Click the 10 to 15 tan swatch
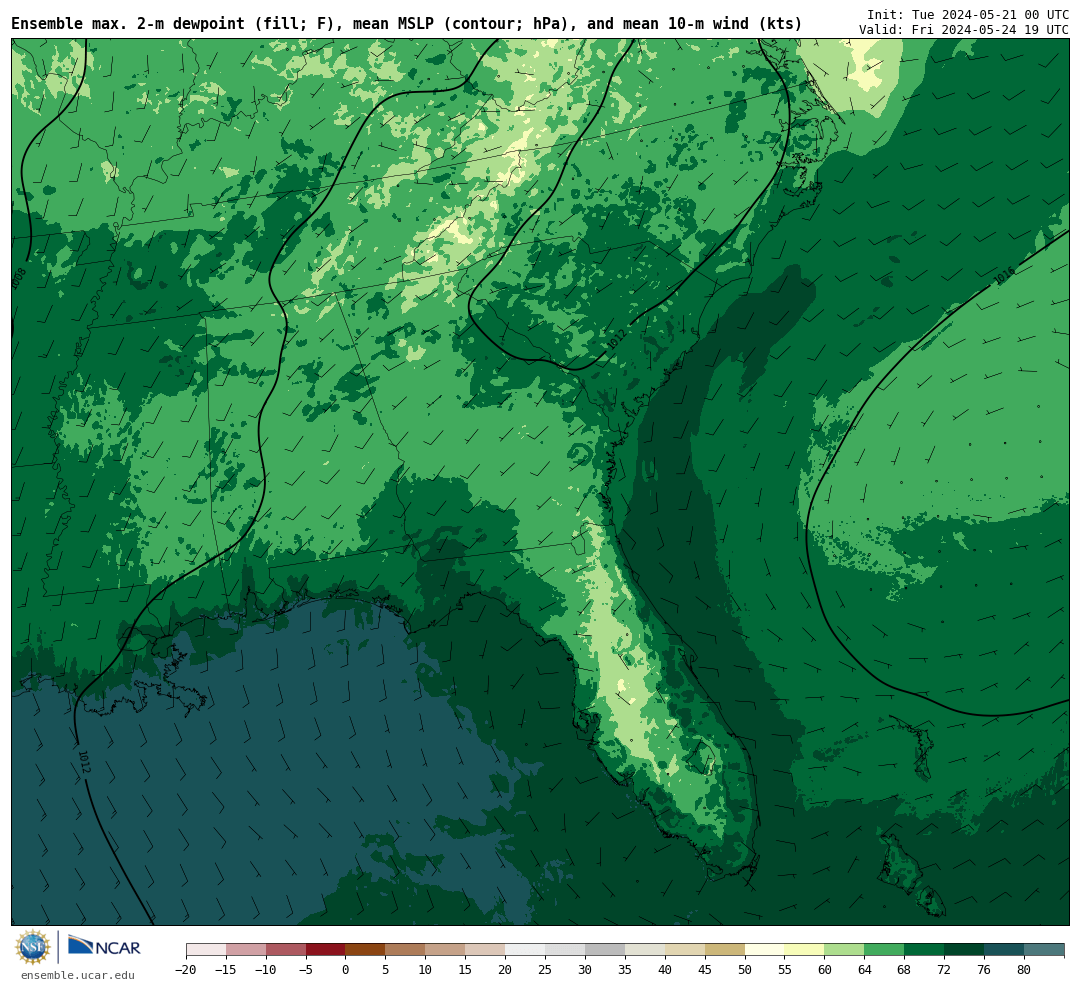This screenshot has width=1080, height=988. click(446, 949)
